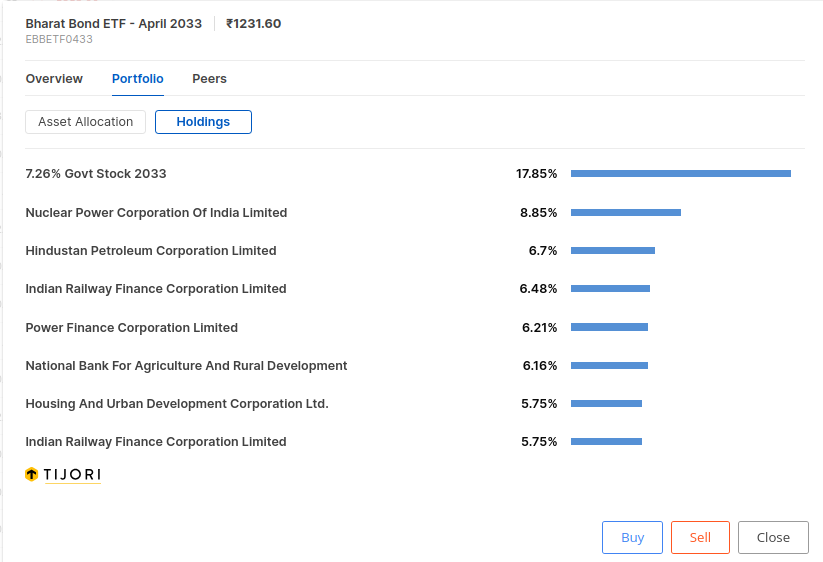The height and width of the screenshot is (562, 823).
Task: Select Nuclear Power Corporation Of India Limited
Action: coord(156,213)
